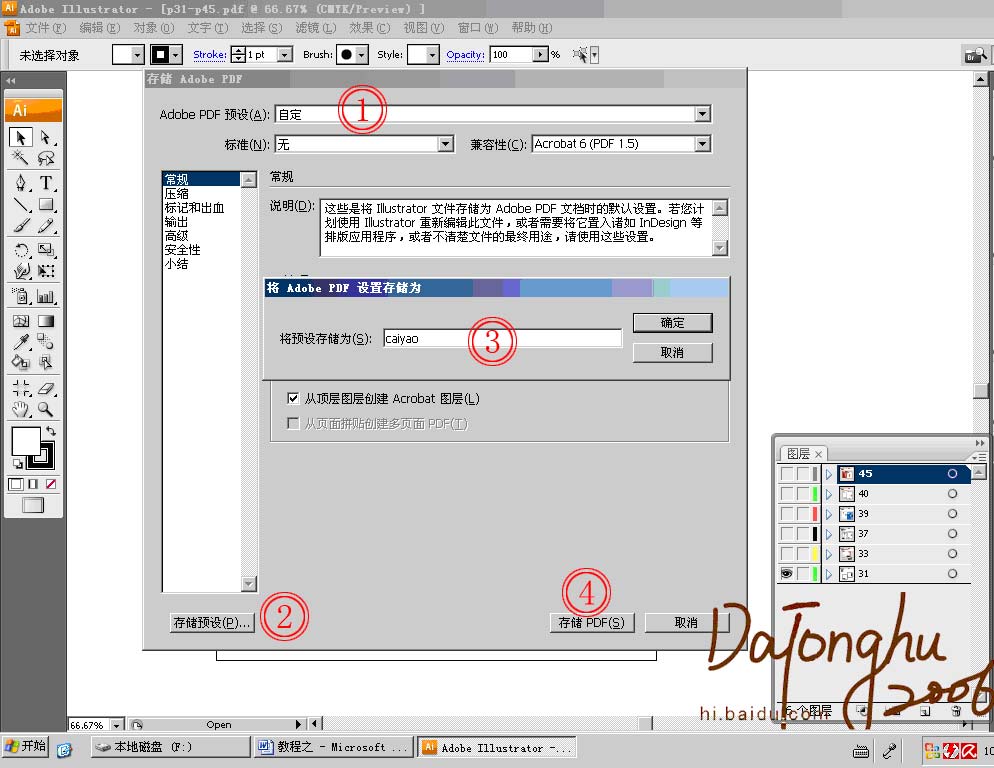Open the Stroke weight dropdown
The width and height of the screenshot is (994, 768).
coord(285,55)
